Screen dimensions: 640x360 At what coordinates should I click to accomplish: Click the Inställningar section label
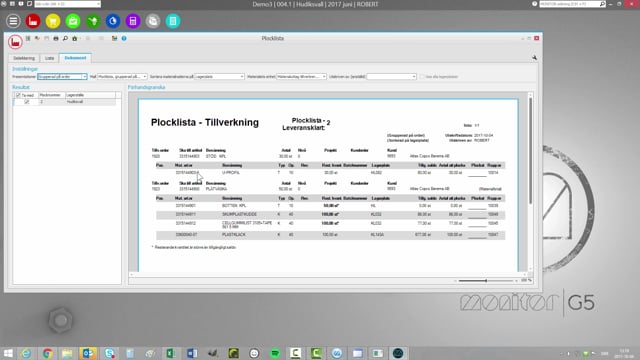pyautogui.click(x=25, y=69)
